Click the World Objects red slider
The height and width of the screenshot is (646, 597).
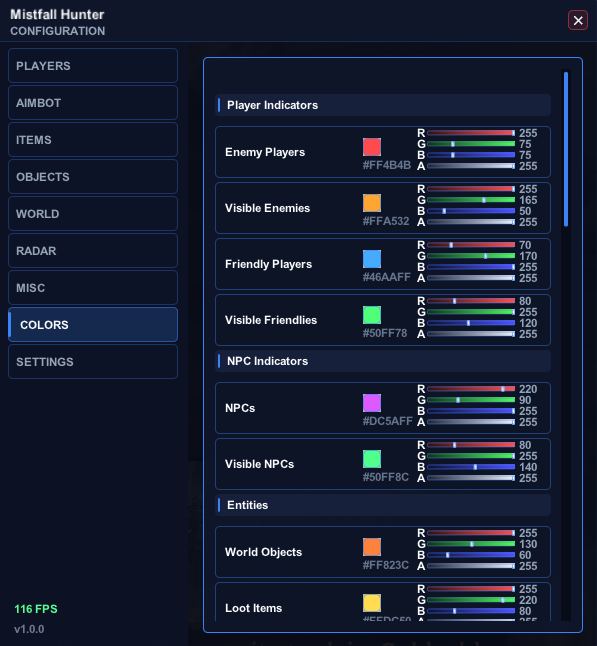pyautogui.click(x=471, y=533)
